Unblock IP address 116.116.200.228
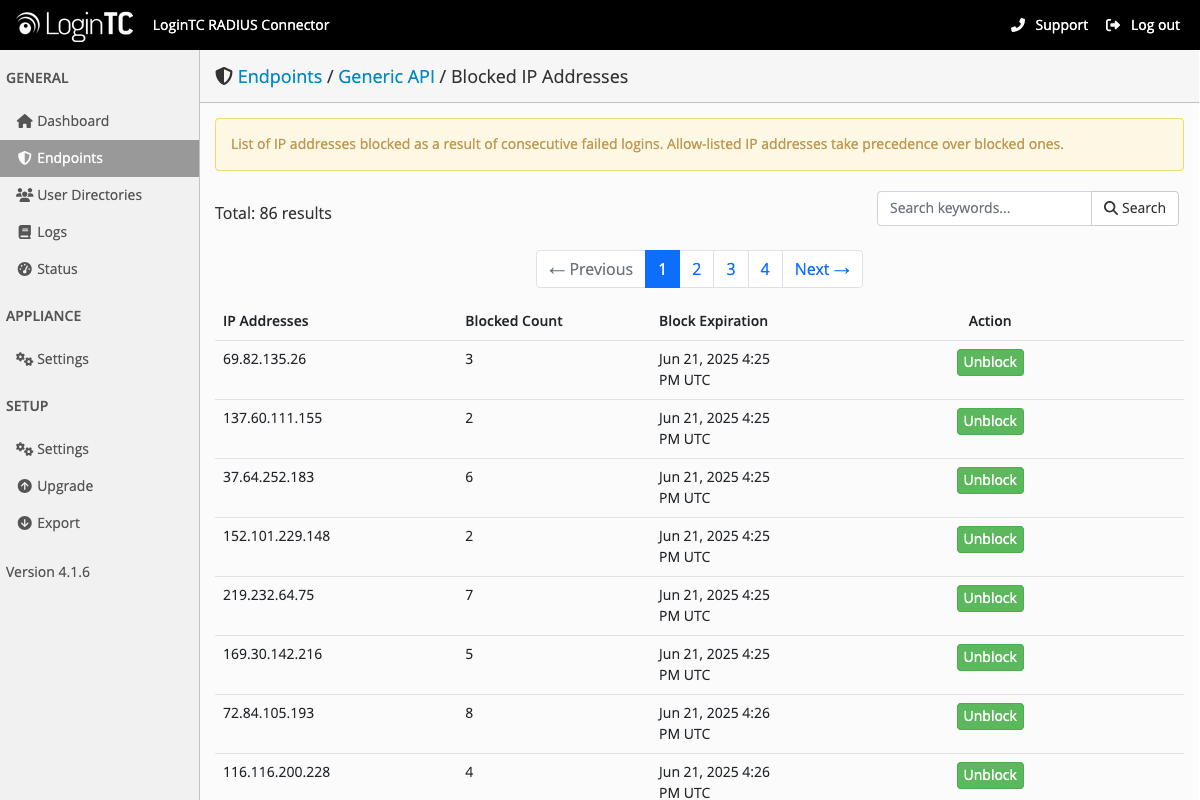This screenshot has height=800, width=1200. [x=990, y=775]
